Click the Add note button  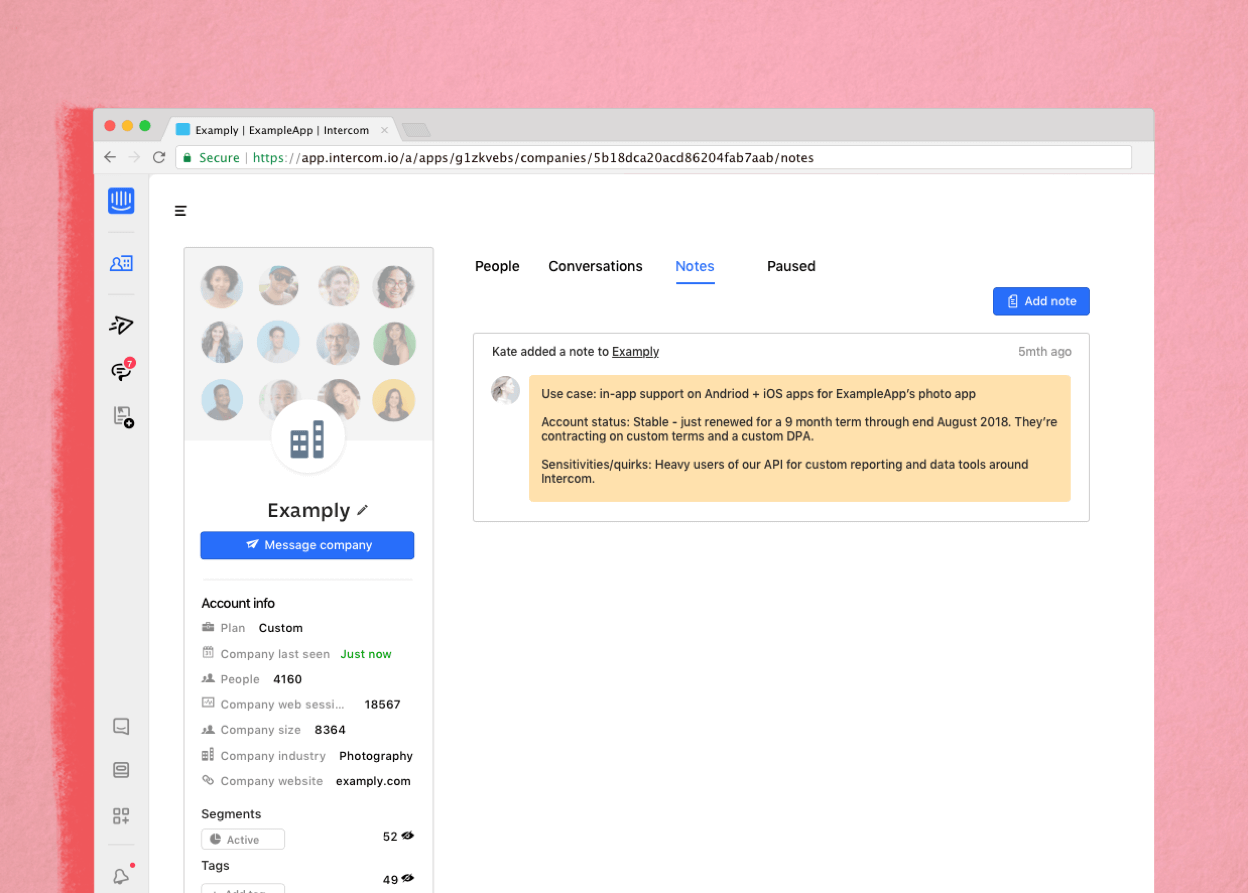pos(1041,301)
